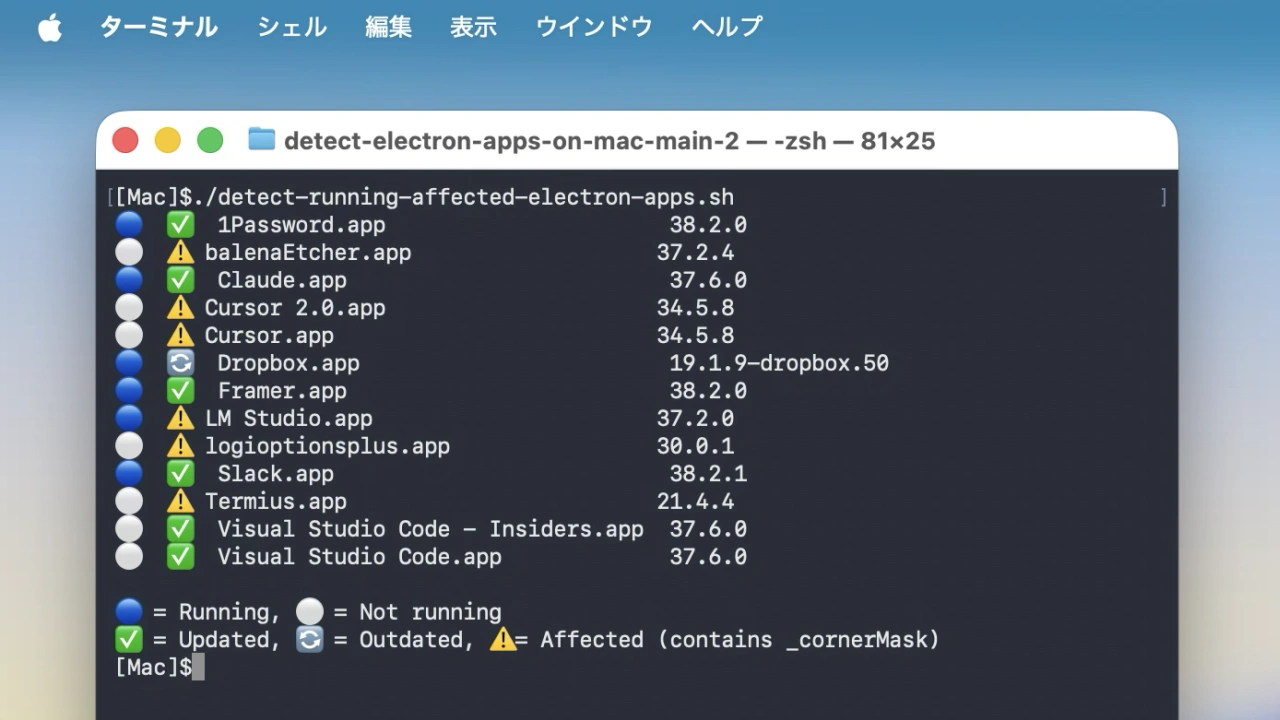1280x720 pixels.
Task: Click the checkmark beside Visual Studio Code.app
Action: (x=180, y=556)
